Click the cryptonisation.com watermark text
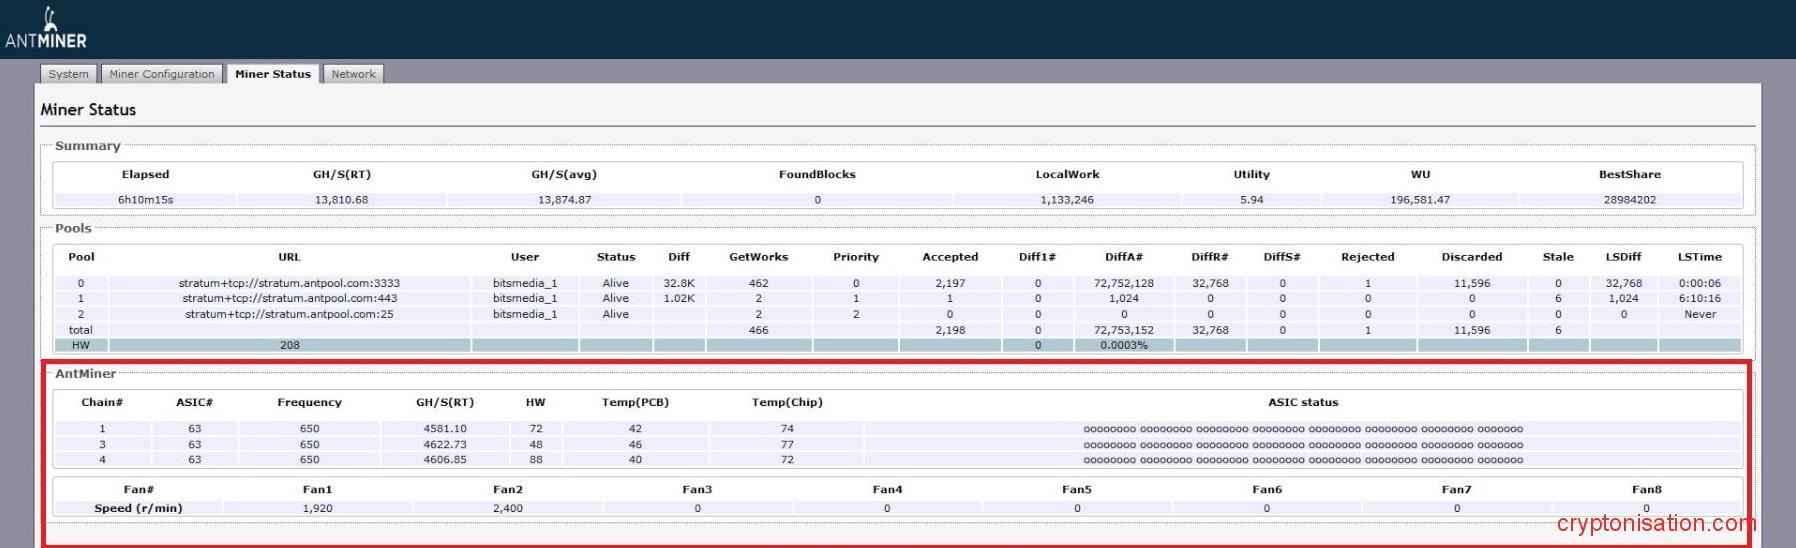 point(1655,523)
